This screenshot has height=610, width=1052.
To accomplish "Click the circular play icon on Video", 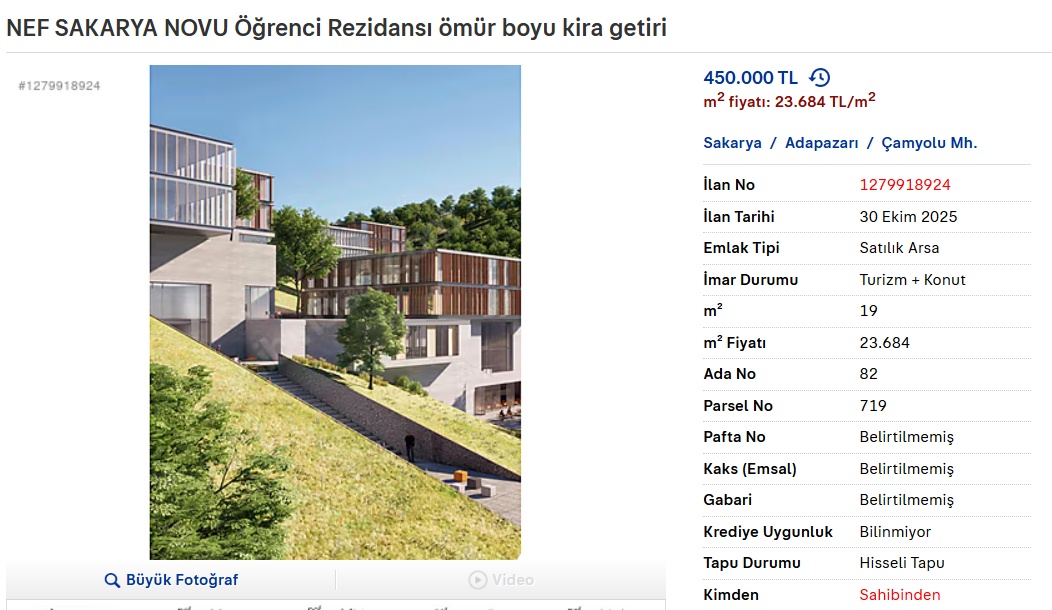I will click(x=478, y=579).
